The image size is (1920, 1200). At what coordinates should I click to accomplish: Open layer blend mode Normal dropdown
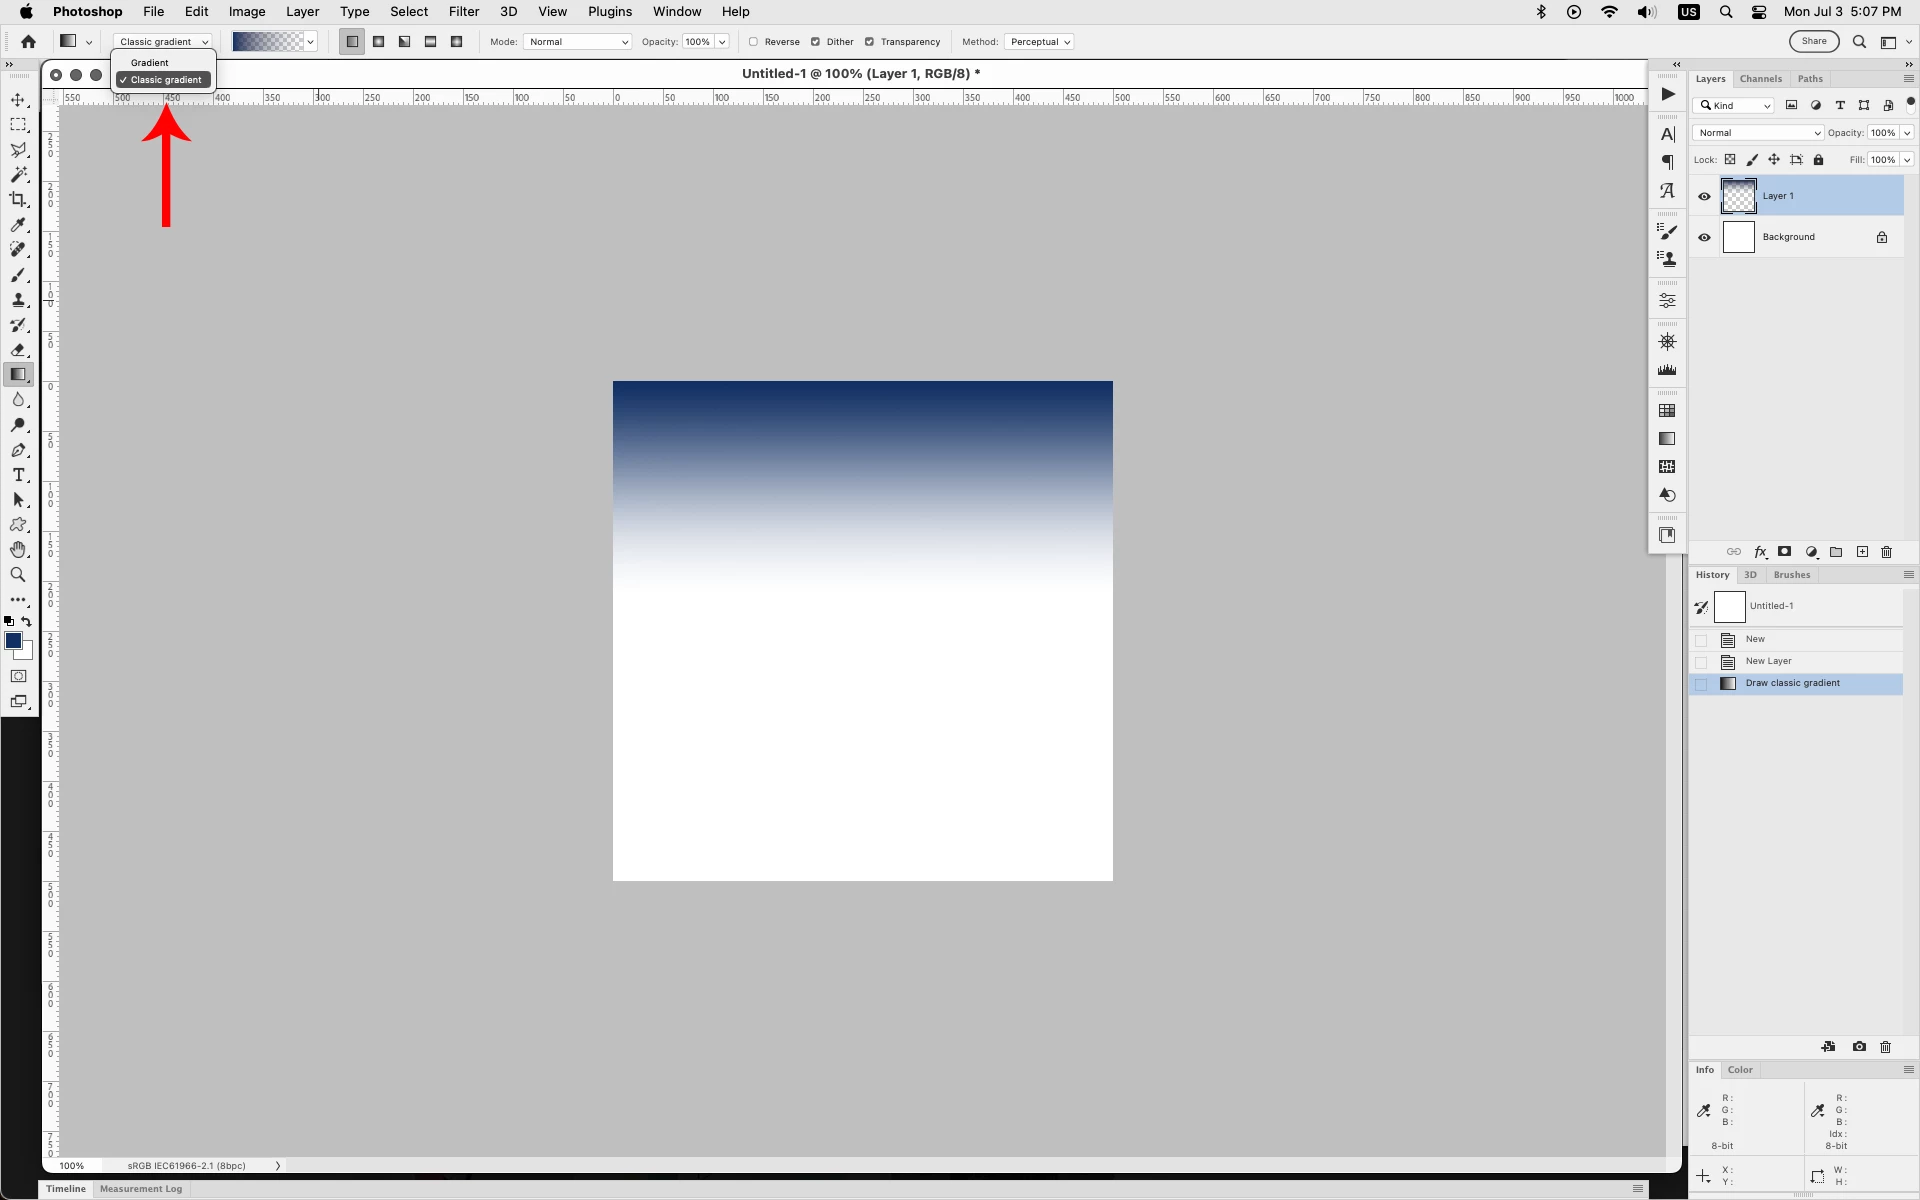point(1757,133)
